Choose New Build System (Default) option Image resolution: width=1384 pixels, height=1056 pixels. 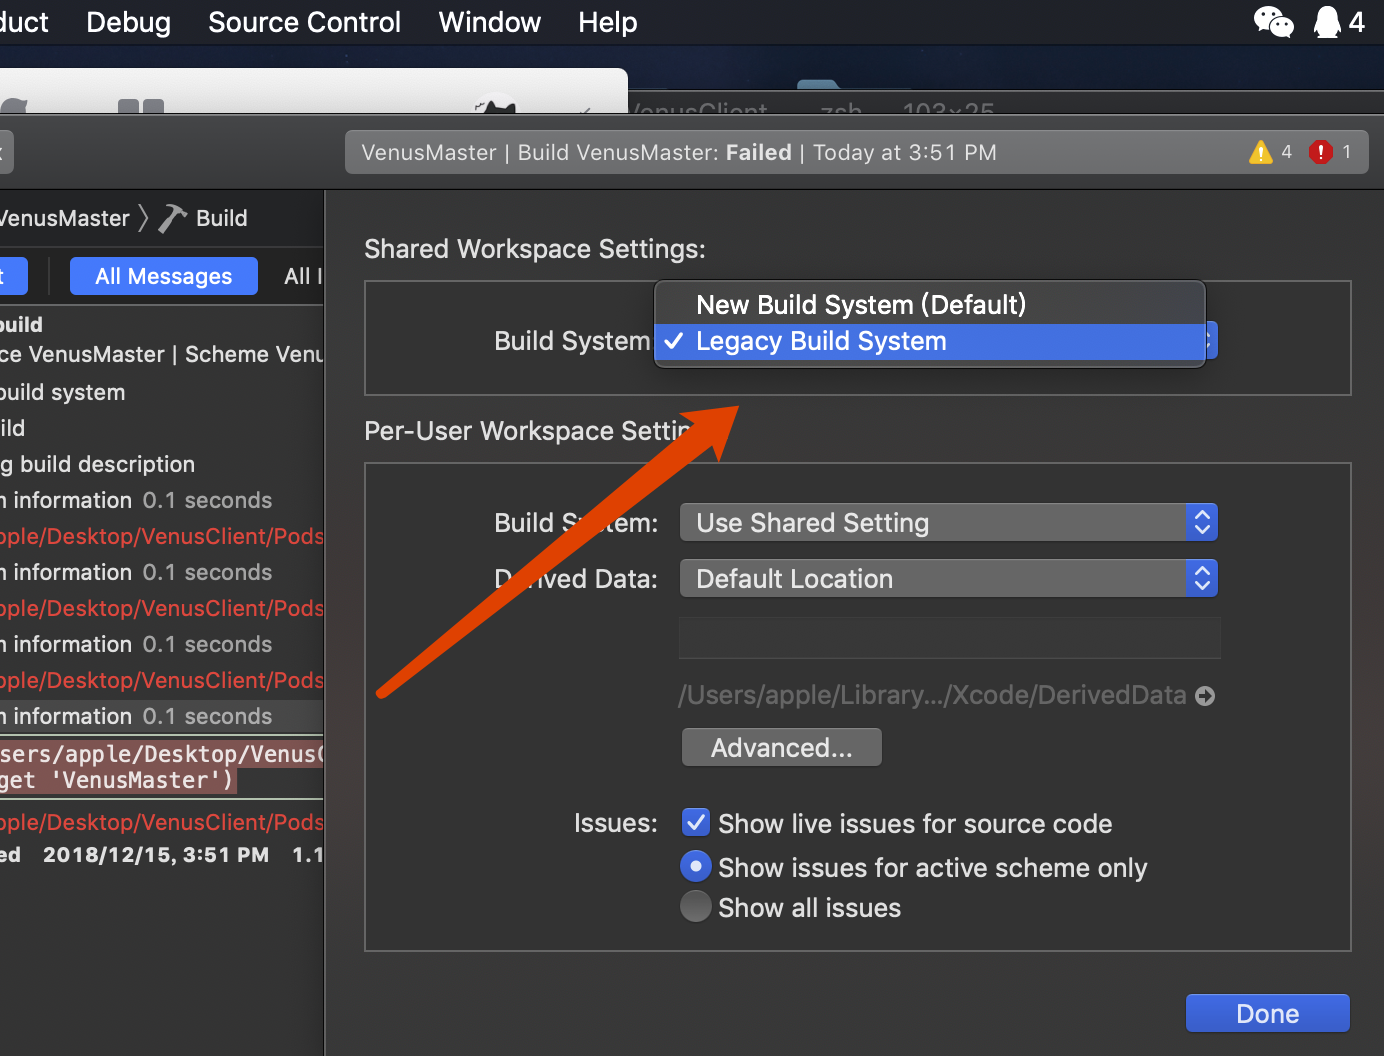pyautogui.click(x=930, y=304)
